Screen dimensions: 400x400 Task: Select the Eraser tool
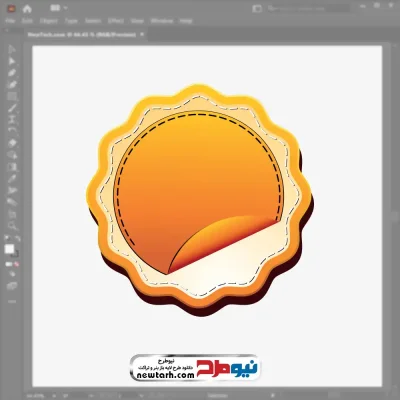(12, 143)
